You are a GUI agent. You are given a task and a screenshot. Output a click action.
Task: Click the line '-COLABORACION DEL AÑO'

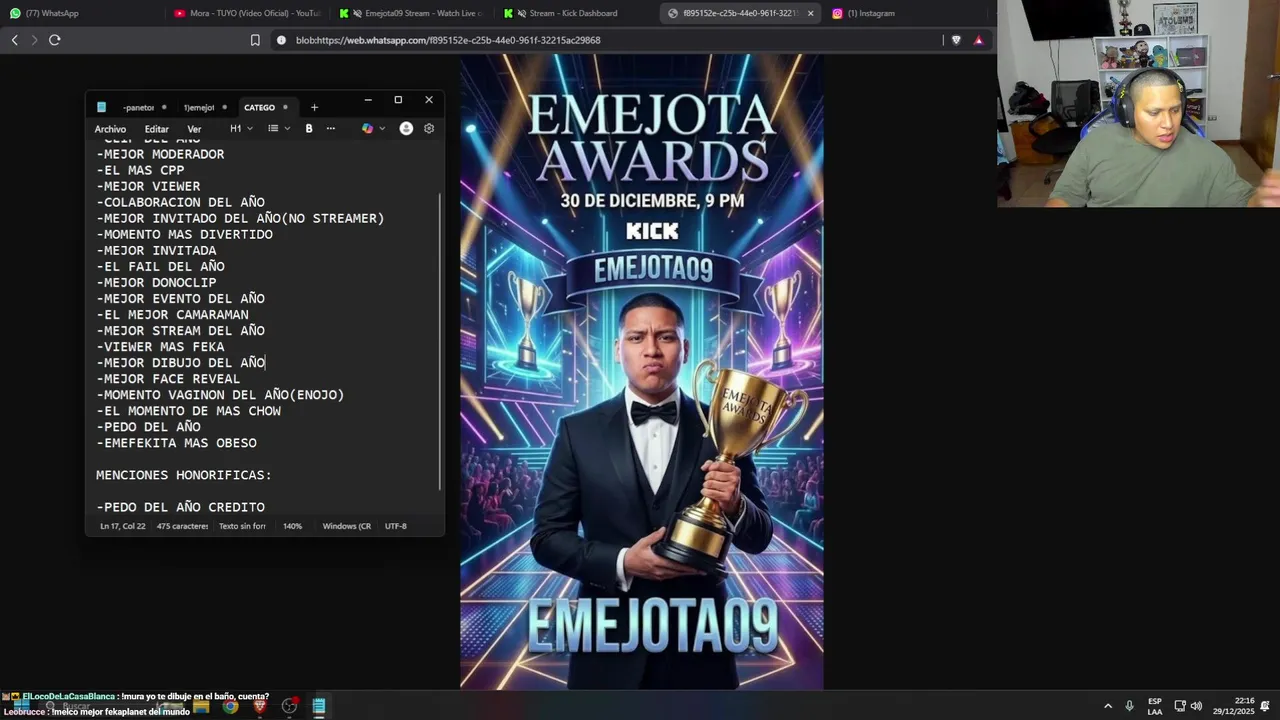[180, 202]
